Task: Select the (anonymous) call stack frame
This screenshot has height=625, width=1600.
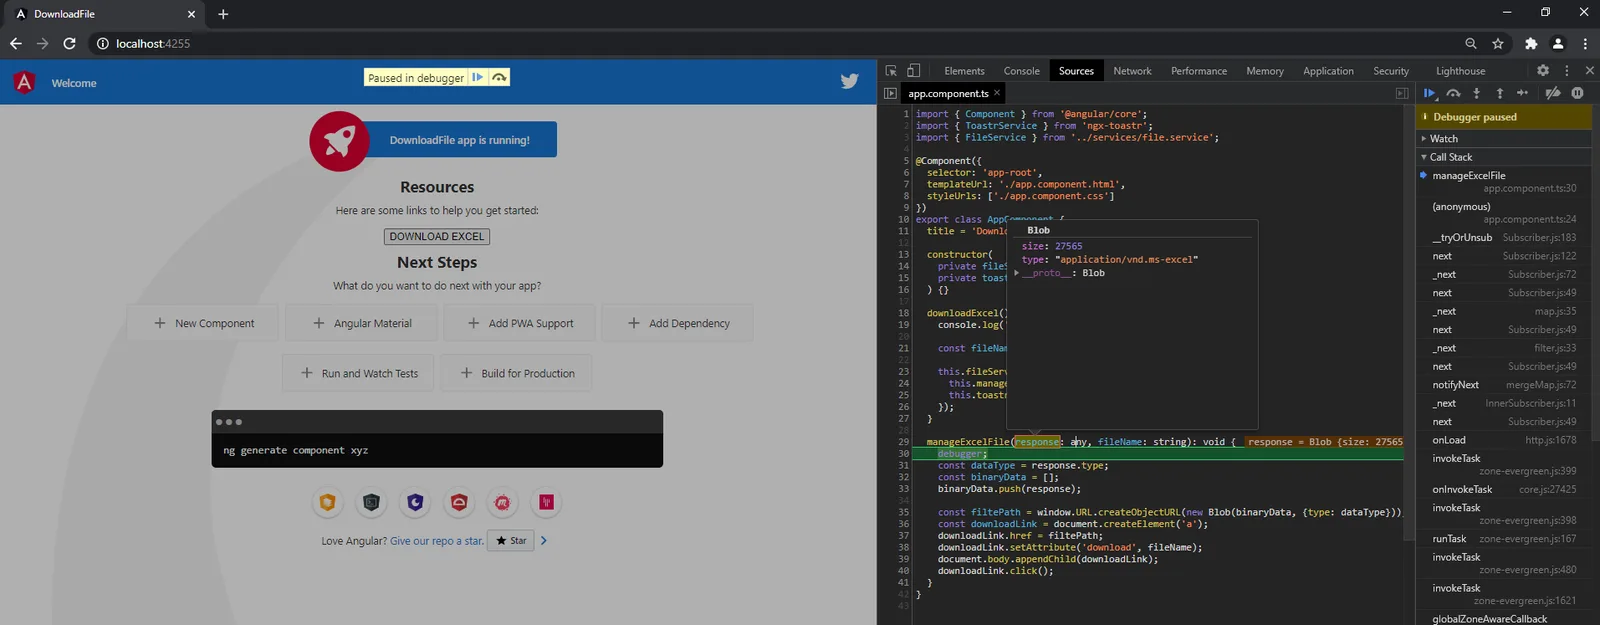Action: pos(1503,212)
